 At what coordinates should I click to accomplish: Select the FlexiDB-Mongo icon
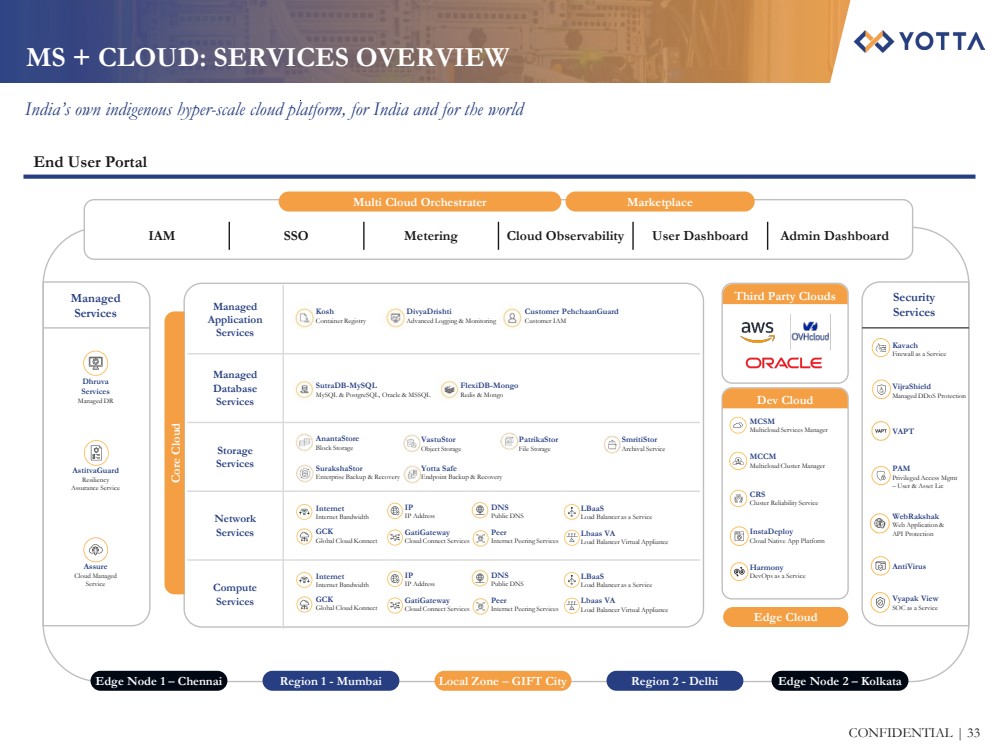point(449,390)
